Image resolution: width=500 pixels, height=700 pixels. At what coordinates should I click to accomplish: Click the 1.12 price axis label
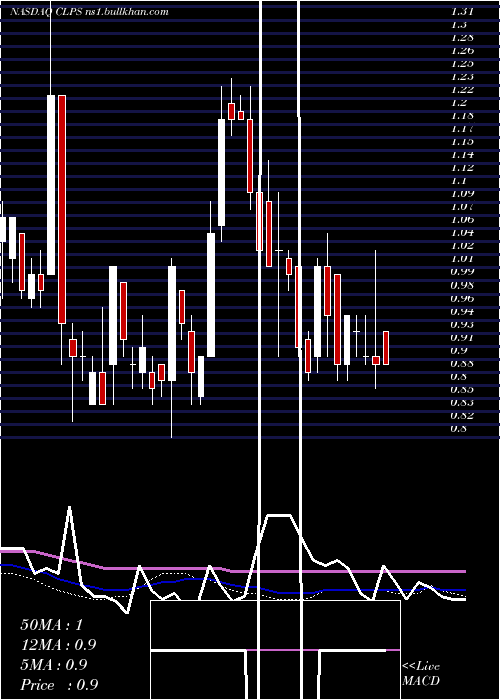[462, 168]
